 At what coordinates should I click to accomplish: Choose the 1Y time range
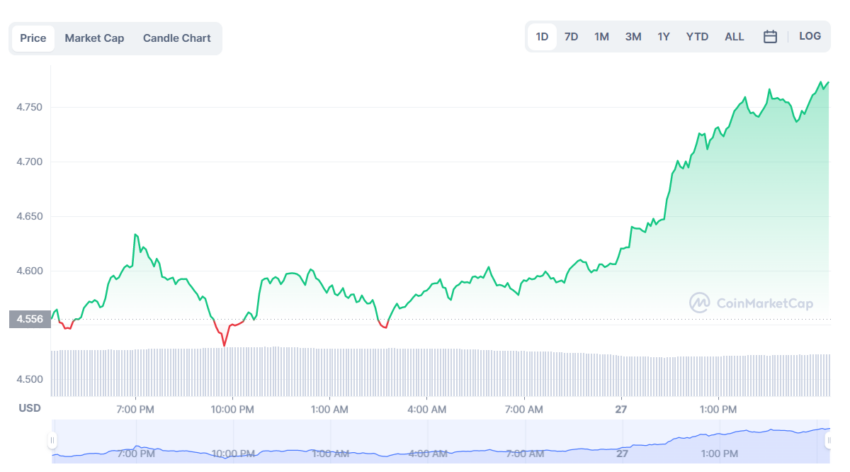[x=664, y=37]
